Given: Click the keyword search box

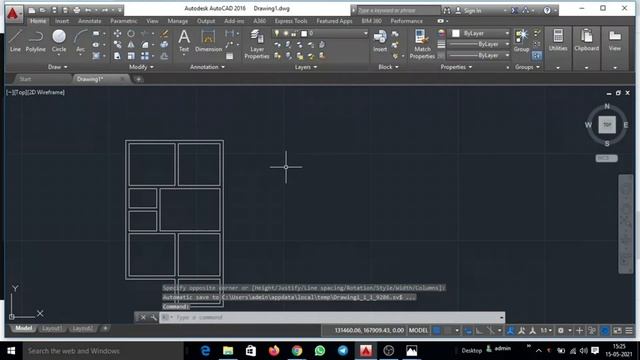Looking at the screenshot, I should pos(398,11).
